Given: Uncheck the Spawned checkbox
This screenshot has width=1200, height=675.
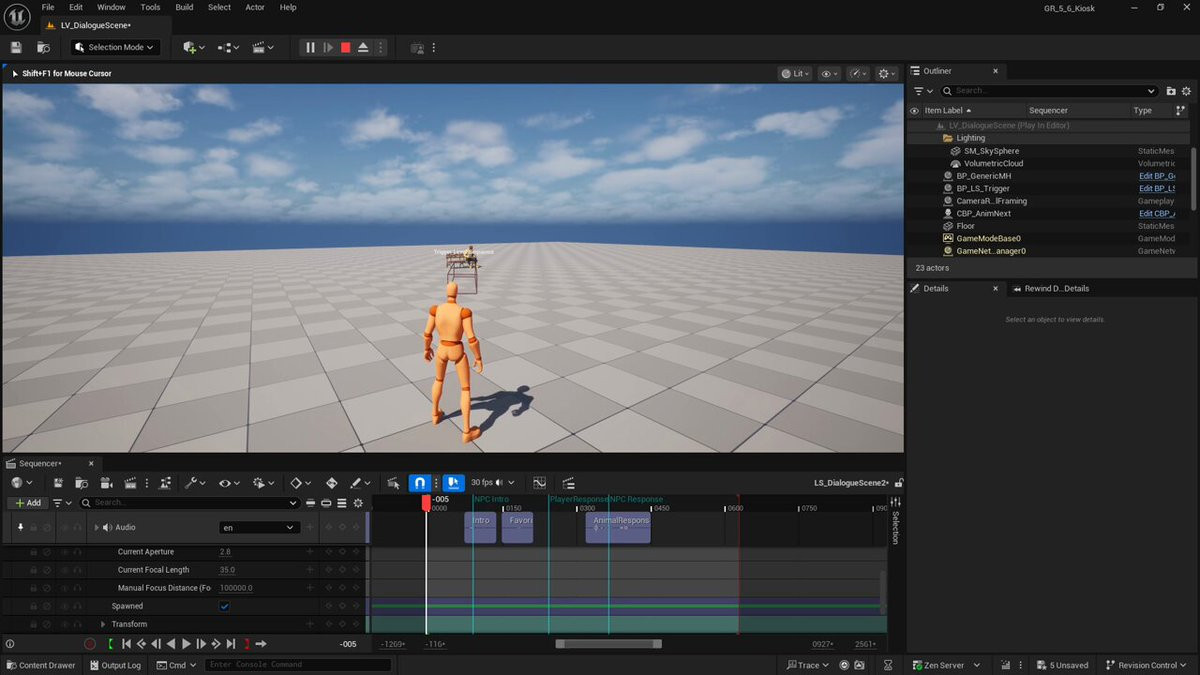Looking at the screenshot, I should click(x=224, y=606).
